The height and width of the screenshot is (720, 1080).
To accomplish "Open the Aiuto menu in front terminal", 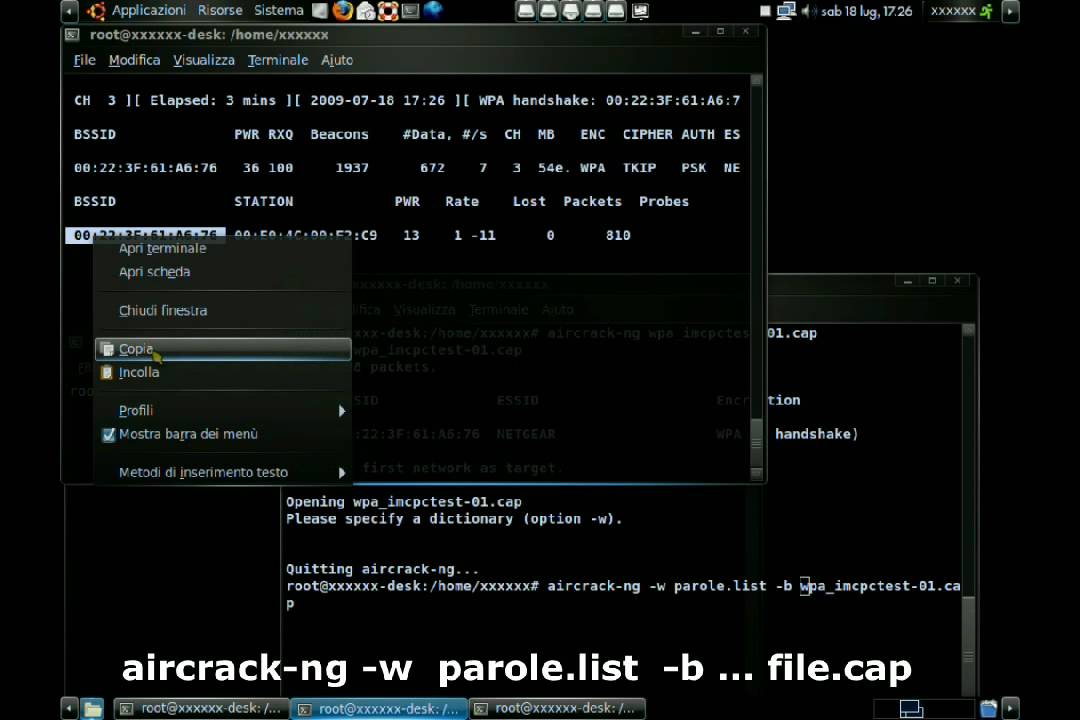I will pyautogui.click(x=337, y=60).
